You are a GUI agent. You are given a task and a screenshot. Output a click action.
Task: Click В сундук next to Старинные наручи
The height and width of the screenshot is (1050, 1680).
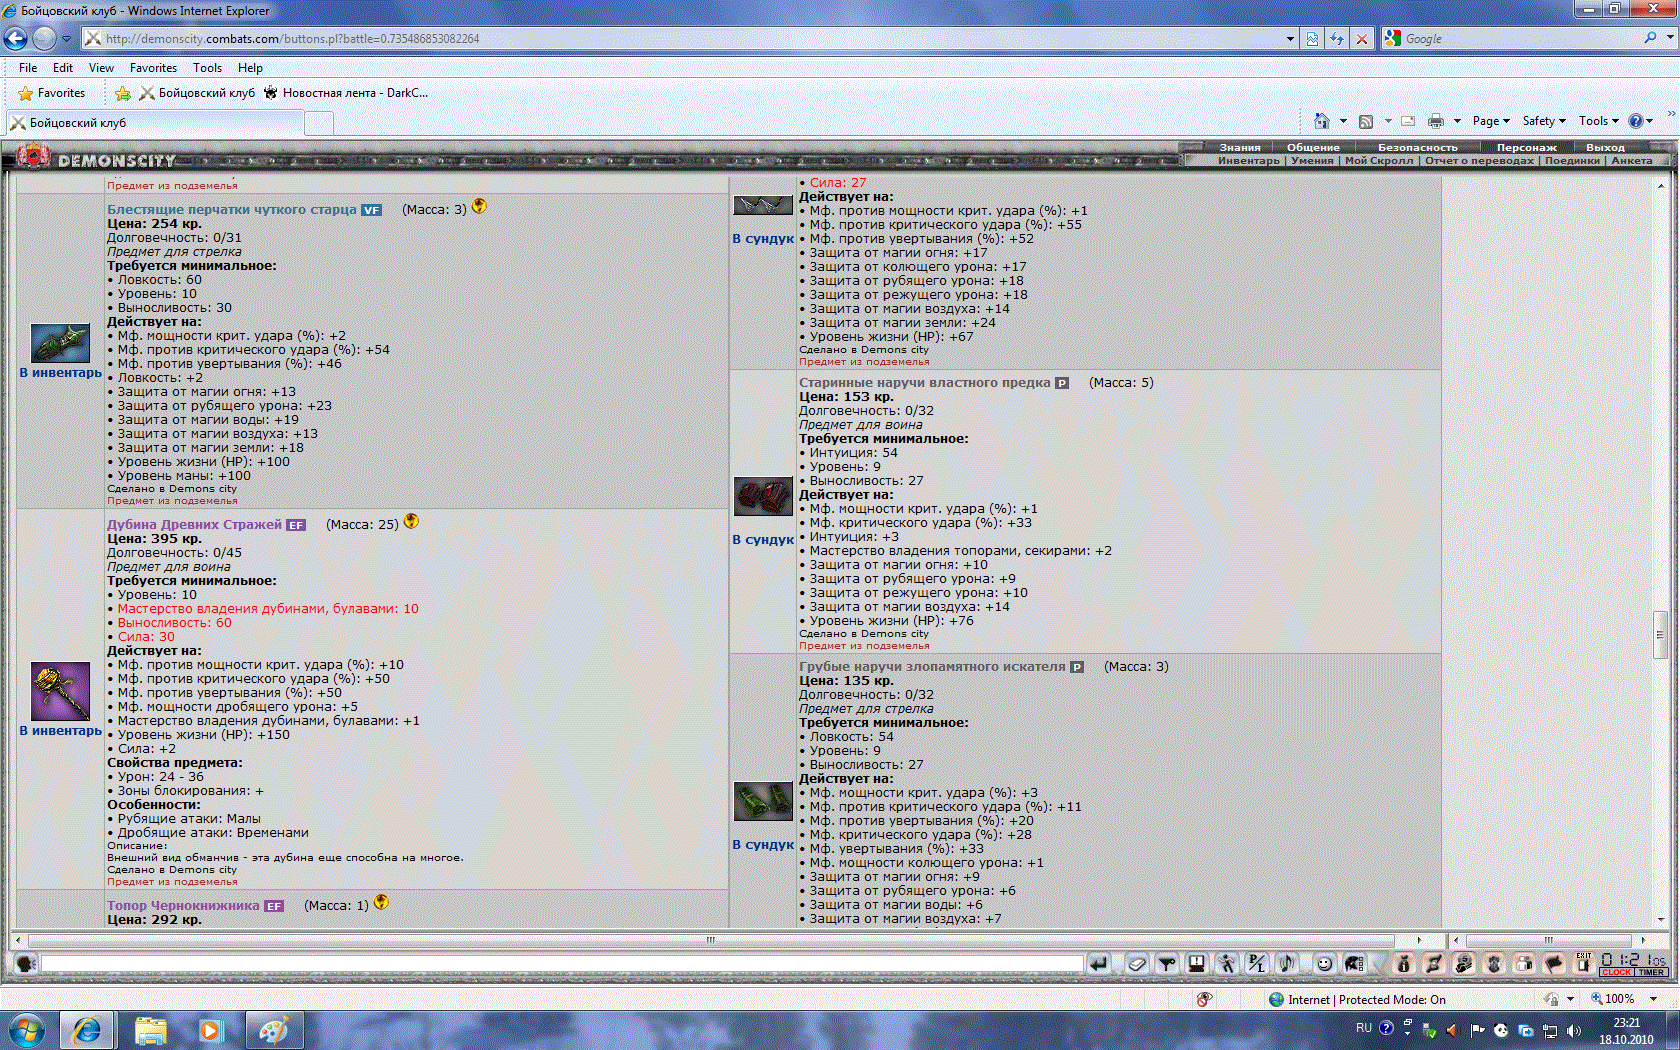[763, 540]
